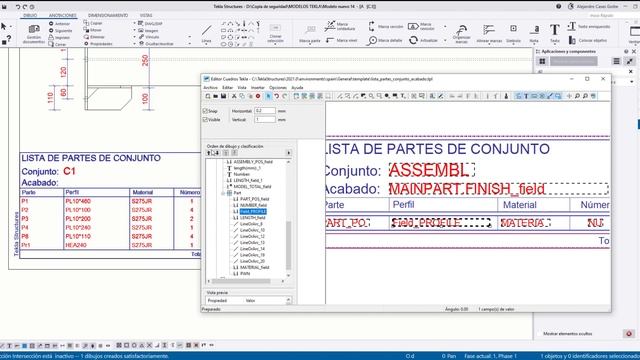
Task: Open the Insertar menu in Editor Cuadros
Action: click(258, 87)
